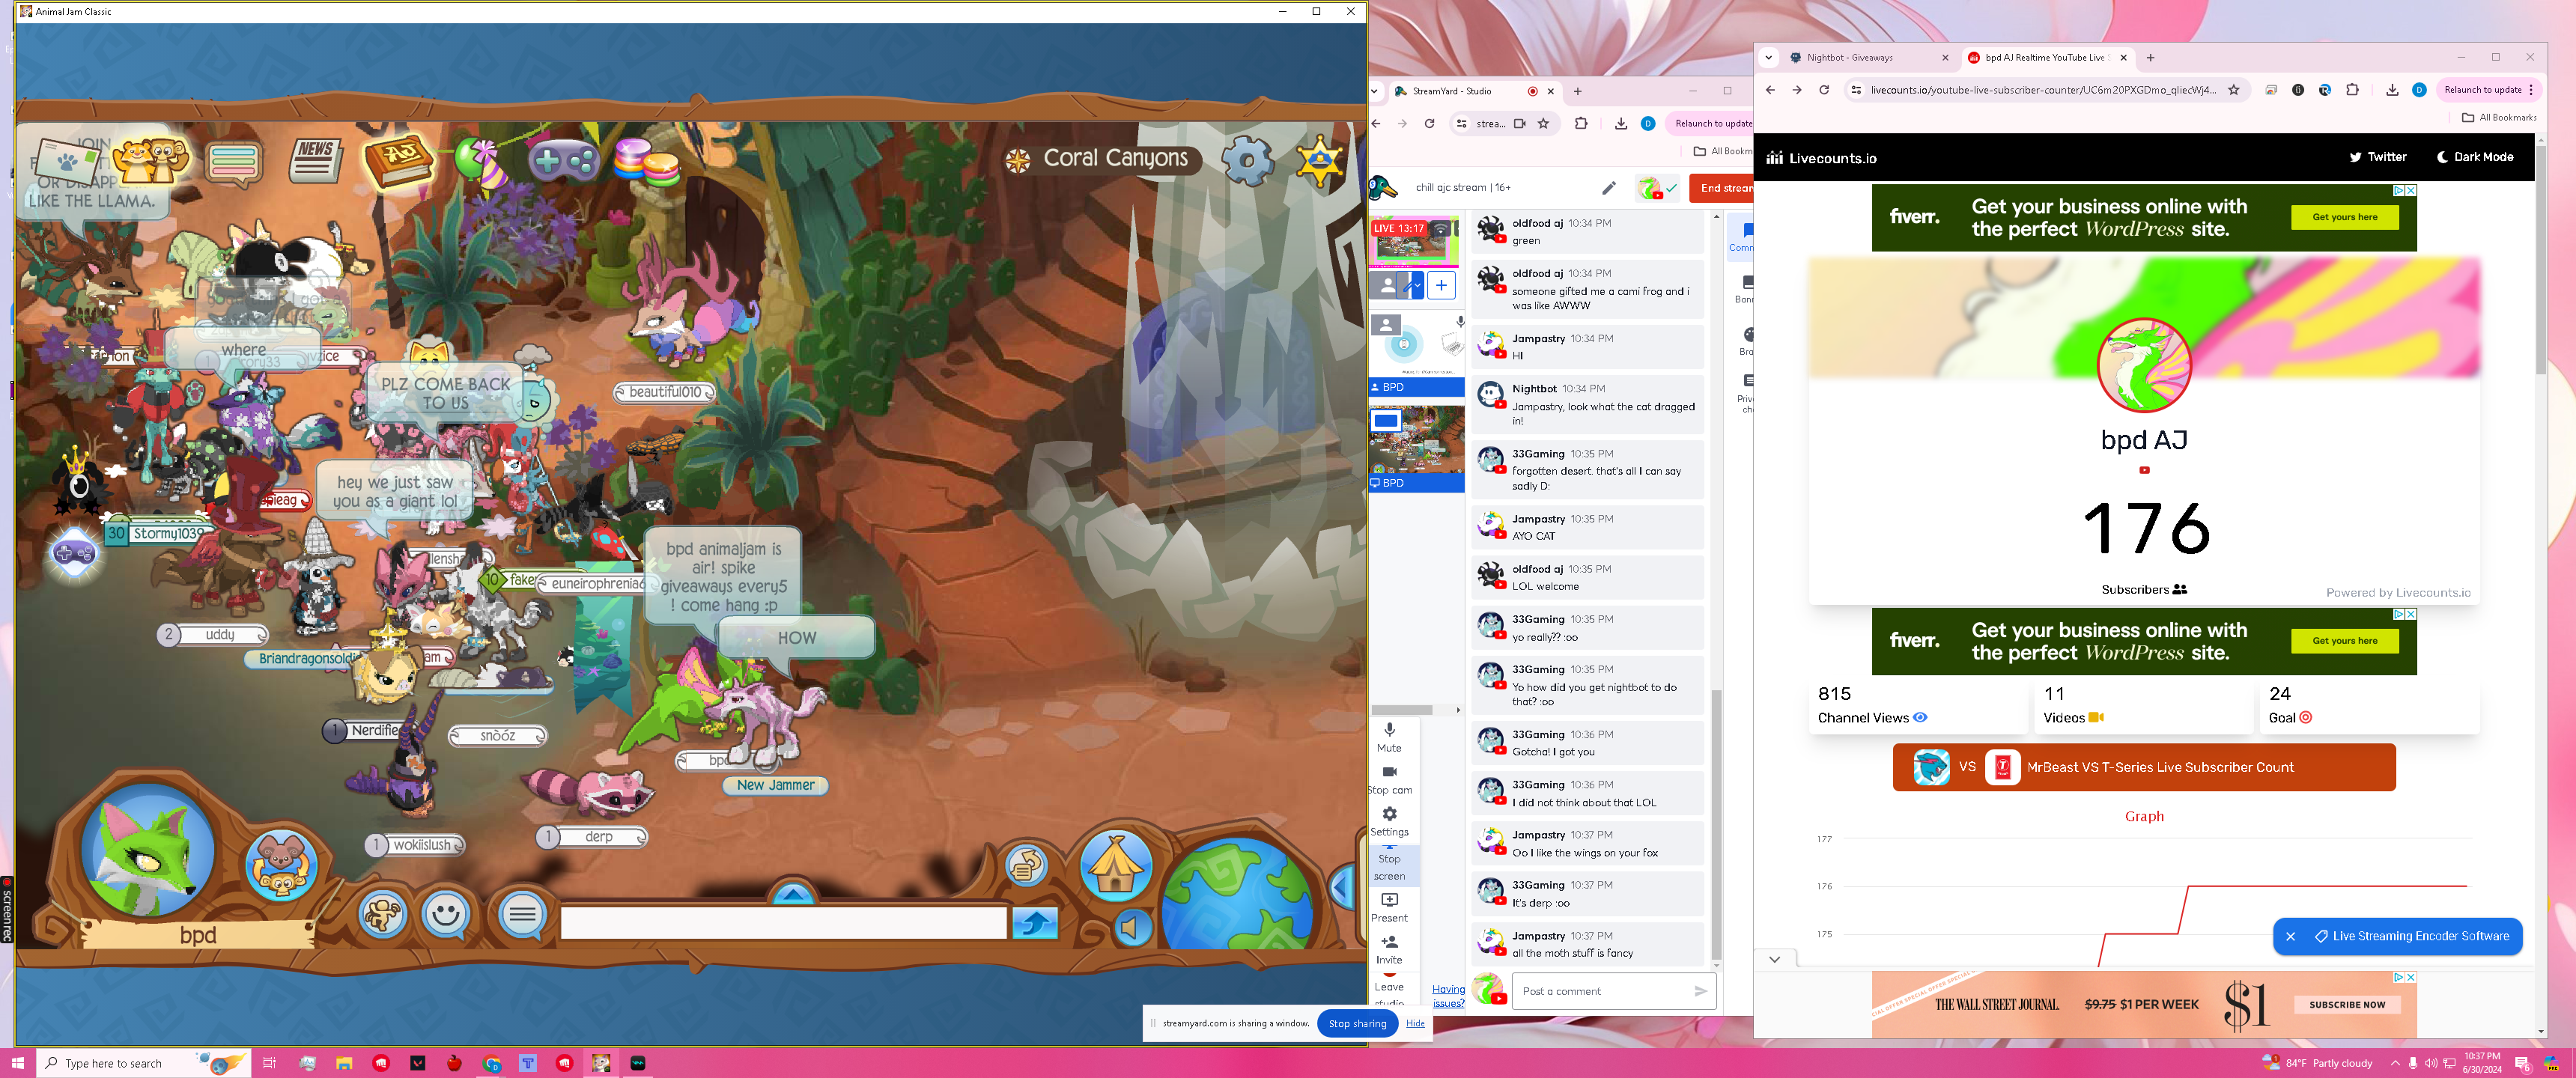Click Stop sharing in the sharing bar
Screen dimensions: 2576x1078
click(x=1357, y=1023)
